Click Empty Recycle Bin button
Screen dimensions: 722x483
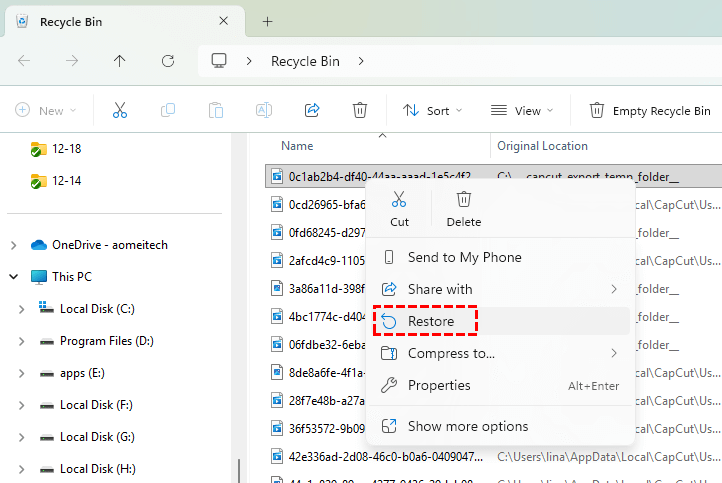650,110
